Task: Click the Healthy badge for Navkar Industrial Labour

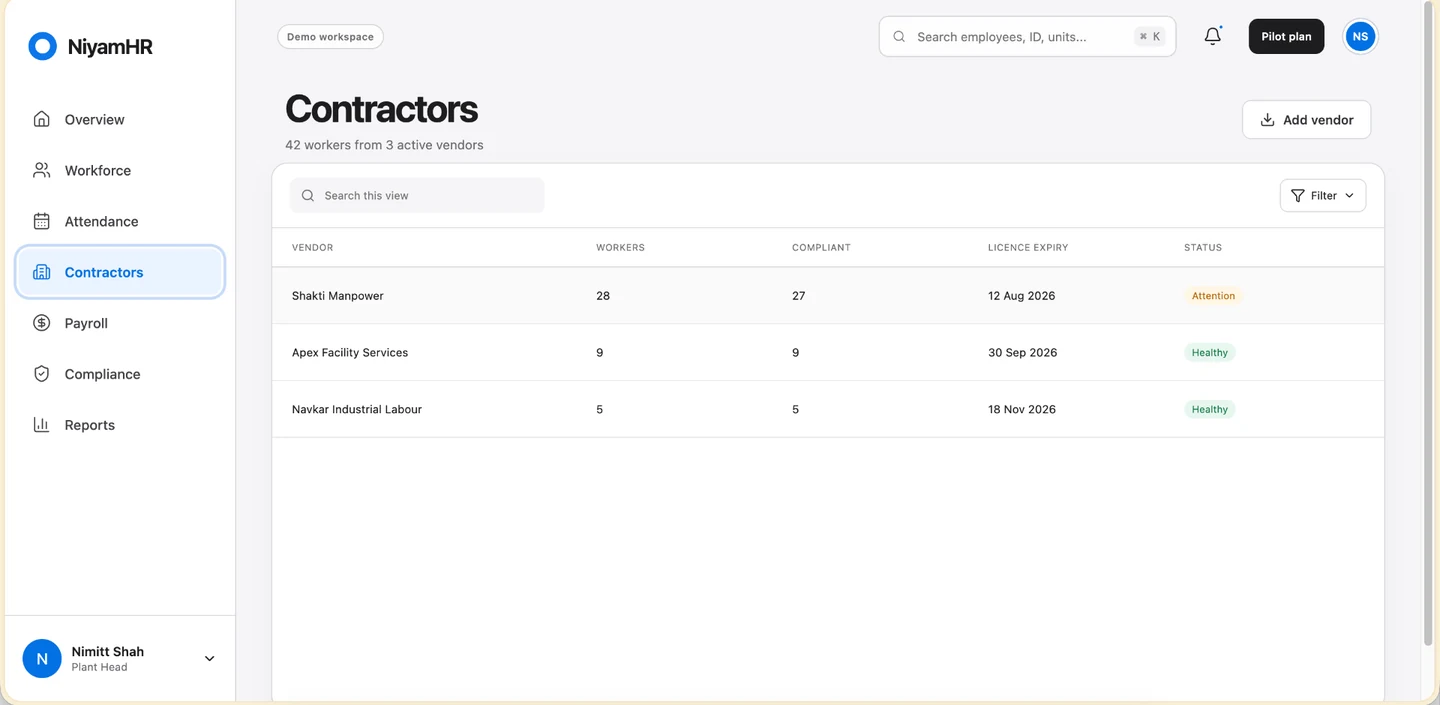Action: (1209, 409)
